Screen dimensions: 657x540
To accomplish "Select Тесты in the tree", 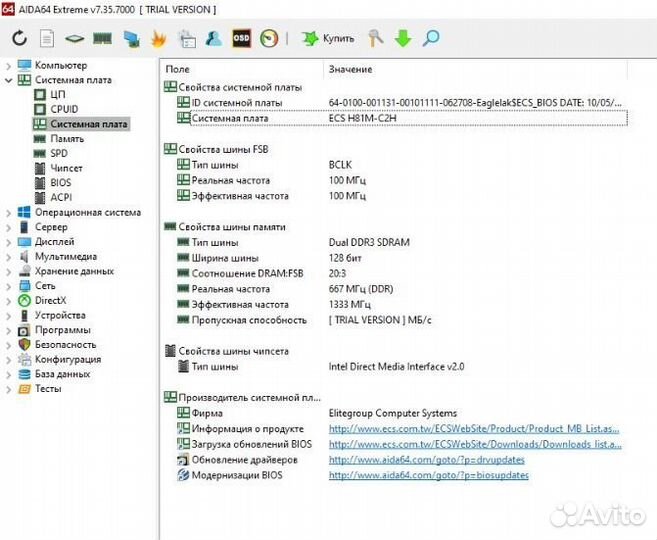I will click(x=40, y=389).
